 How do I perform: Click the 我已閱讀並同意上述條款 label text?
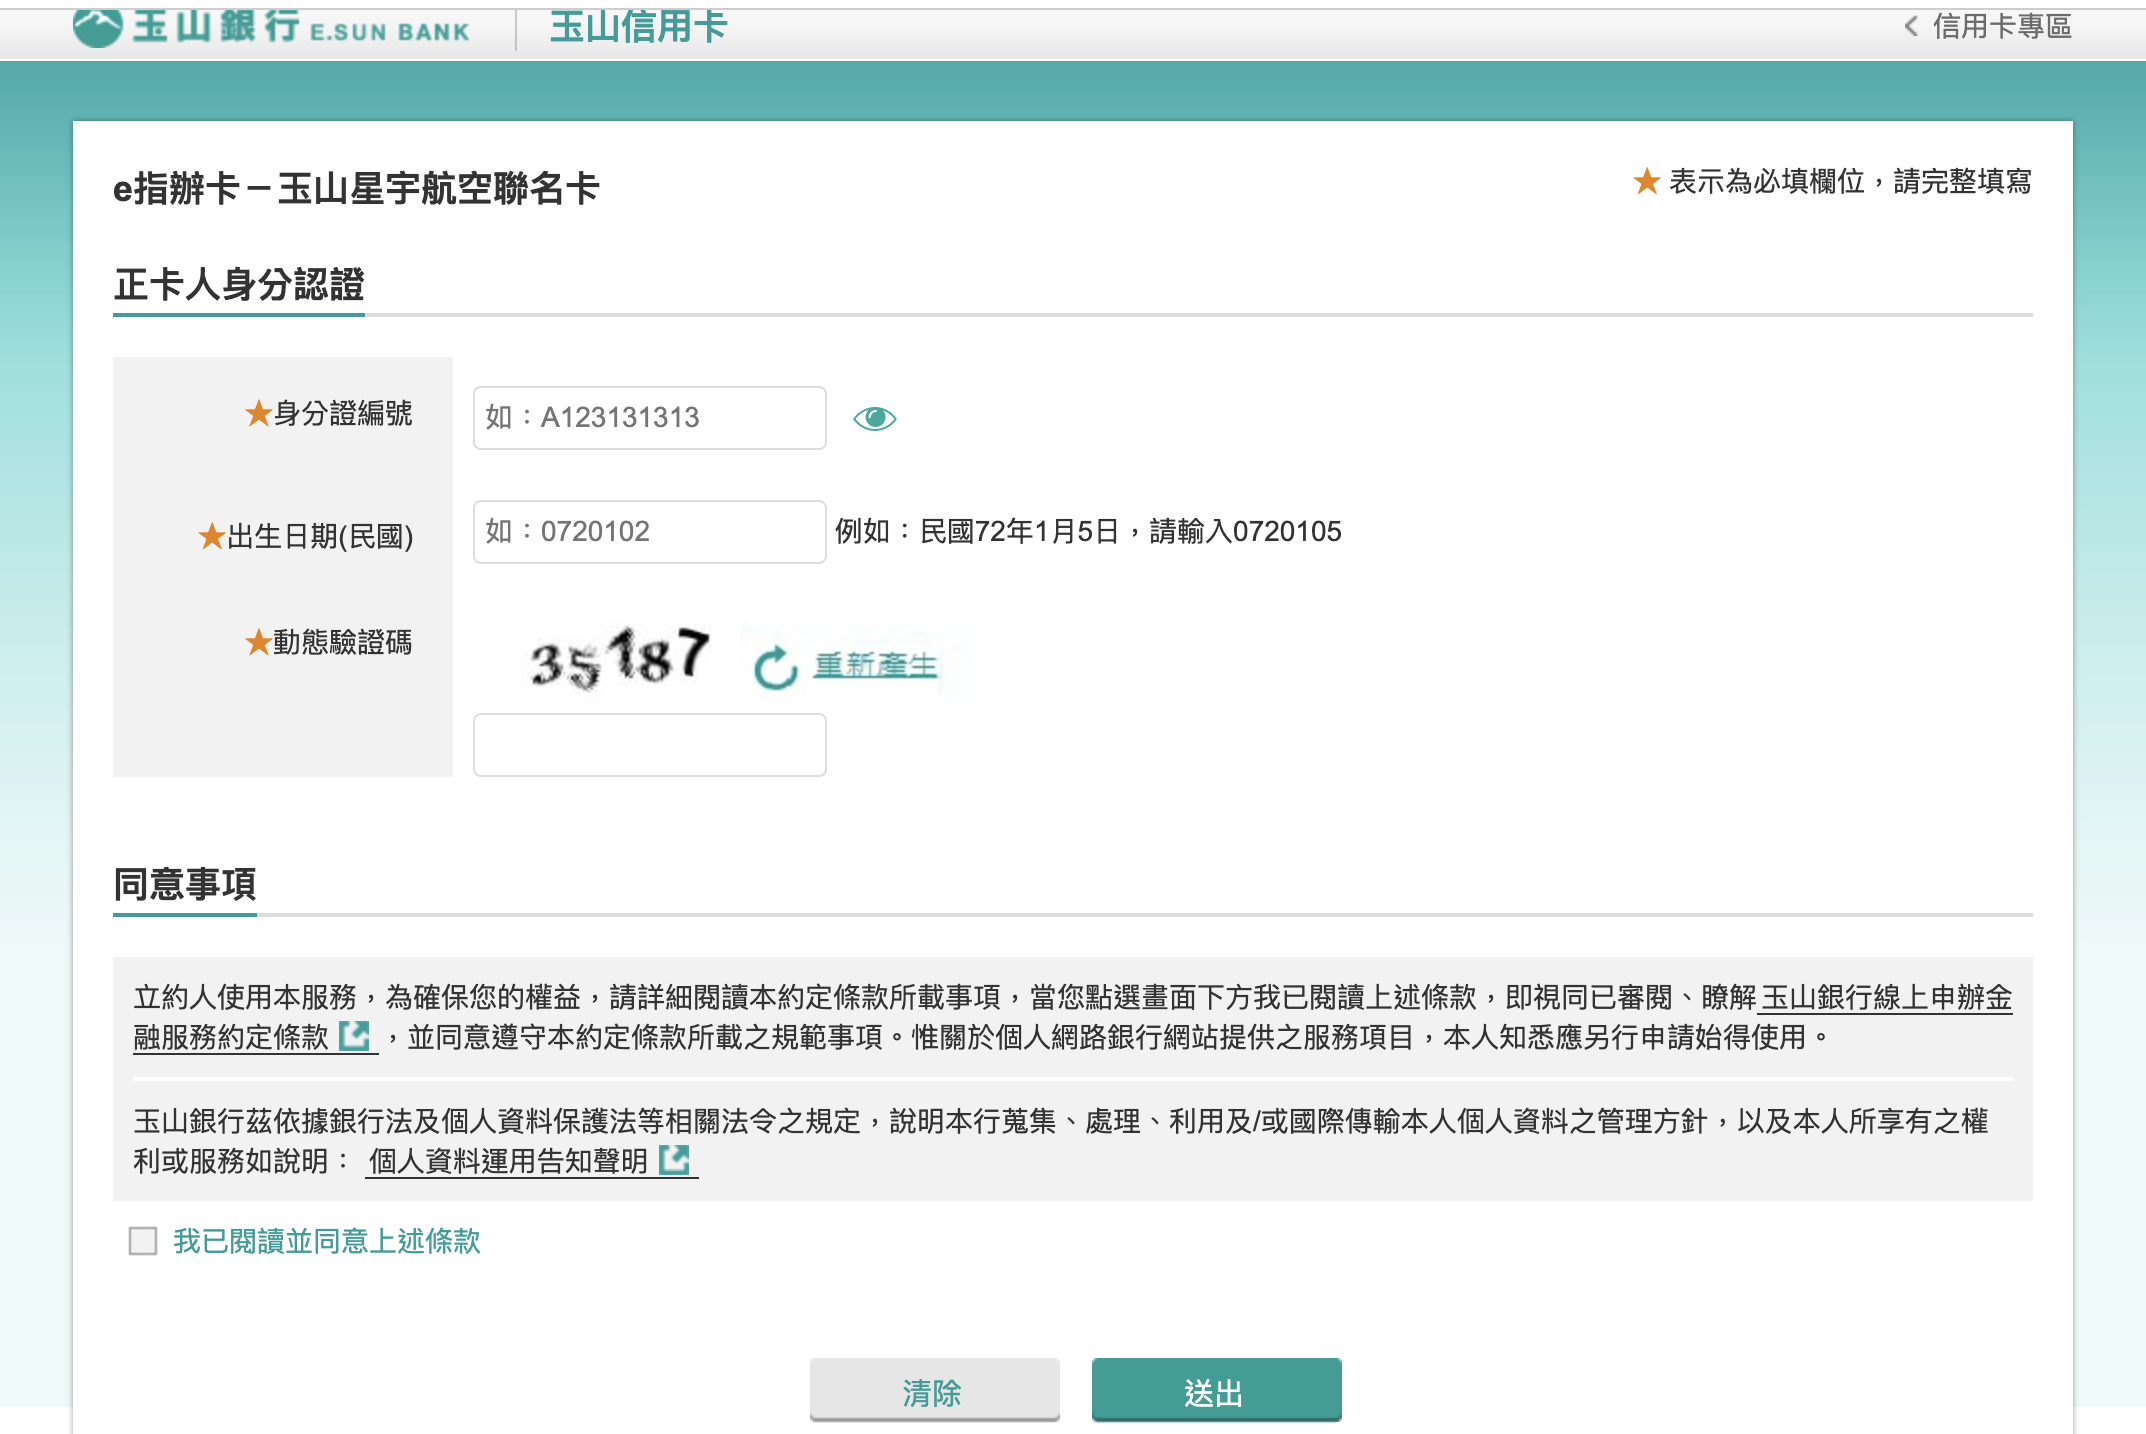(326, 1241)
